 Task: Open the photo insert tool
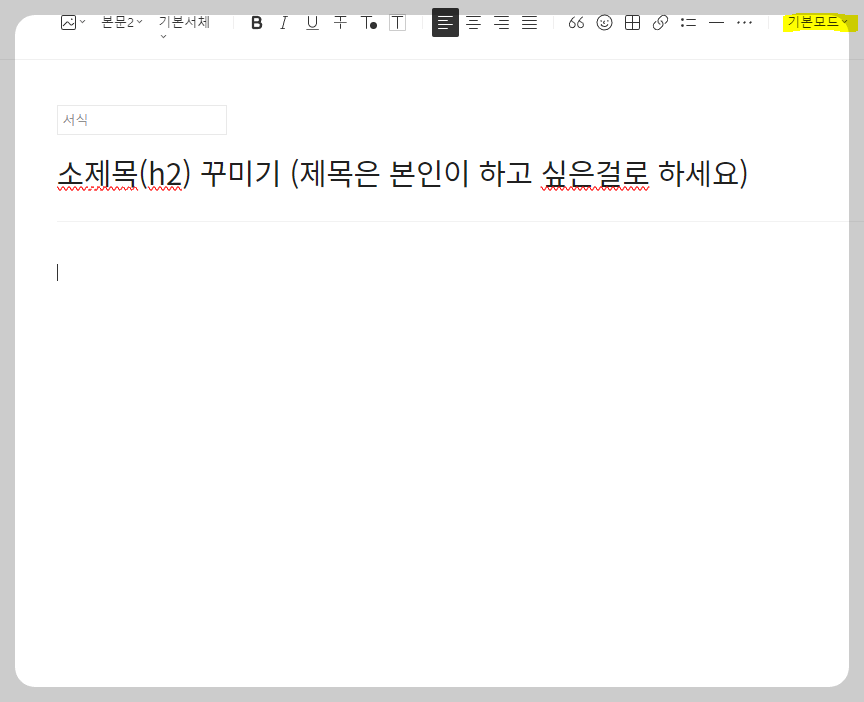click(68, 22)
